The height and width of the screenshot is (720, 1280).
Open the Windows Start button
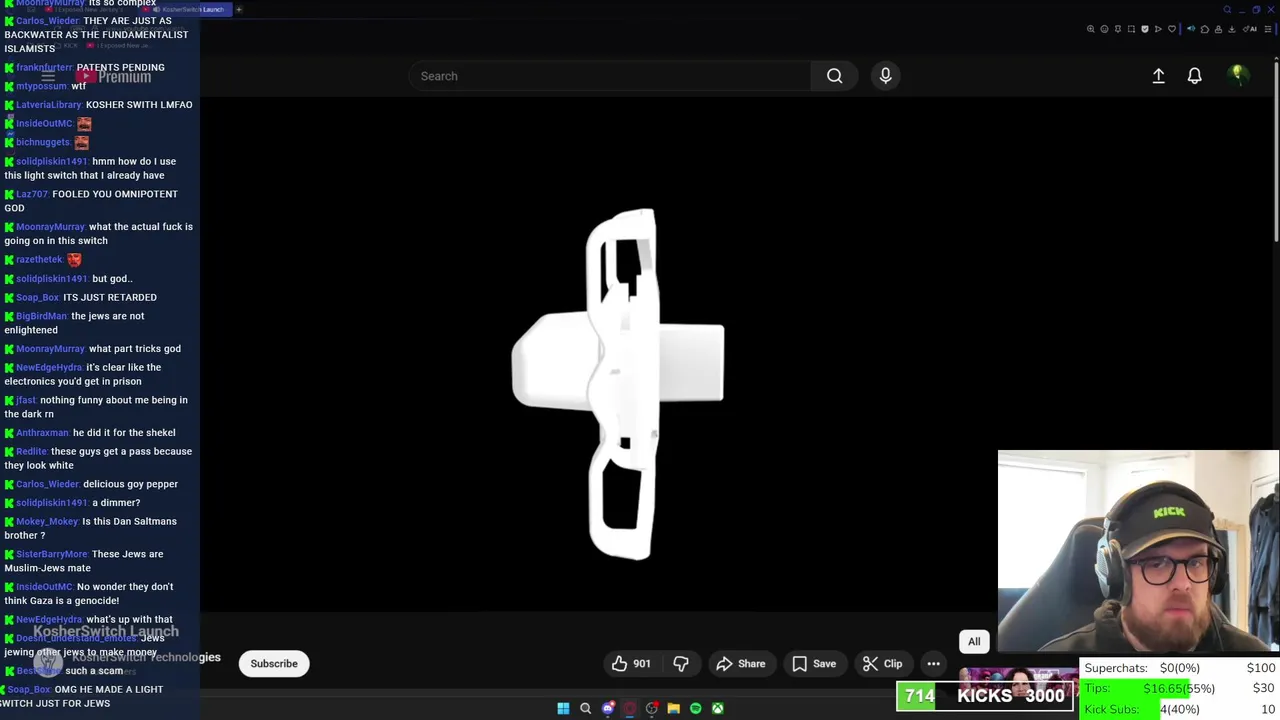[x=563, y=708]
